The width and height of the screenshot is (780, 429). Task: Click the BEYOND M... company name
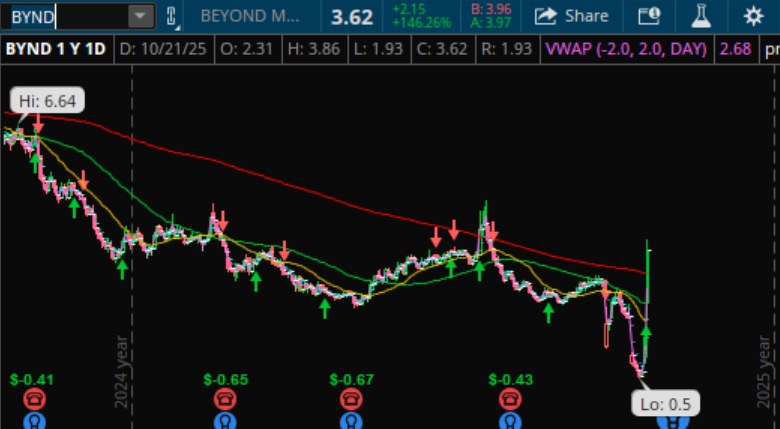250,16
